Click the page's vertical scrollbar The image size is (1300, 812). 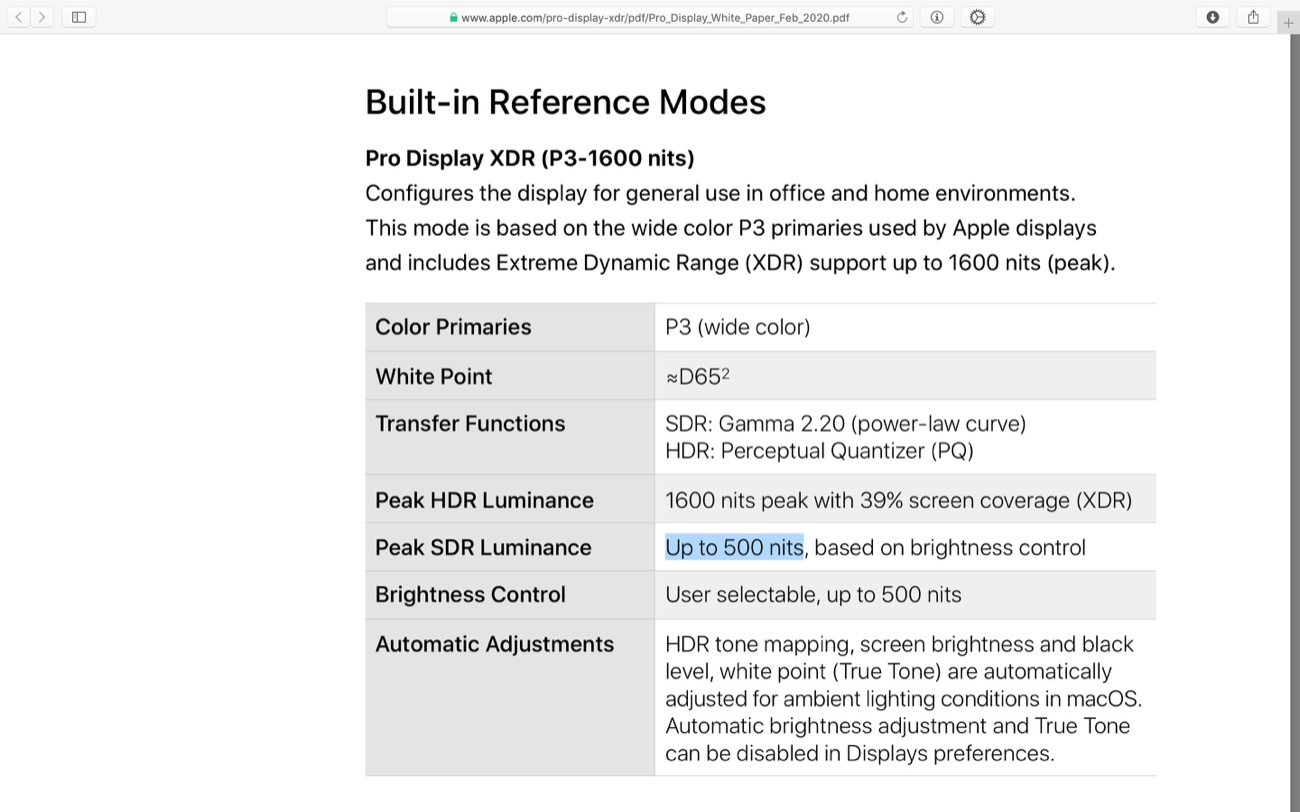click(x=1295, y=400)
